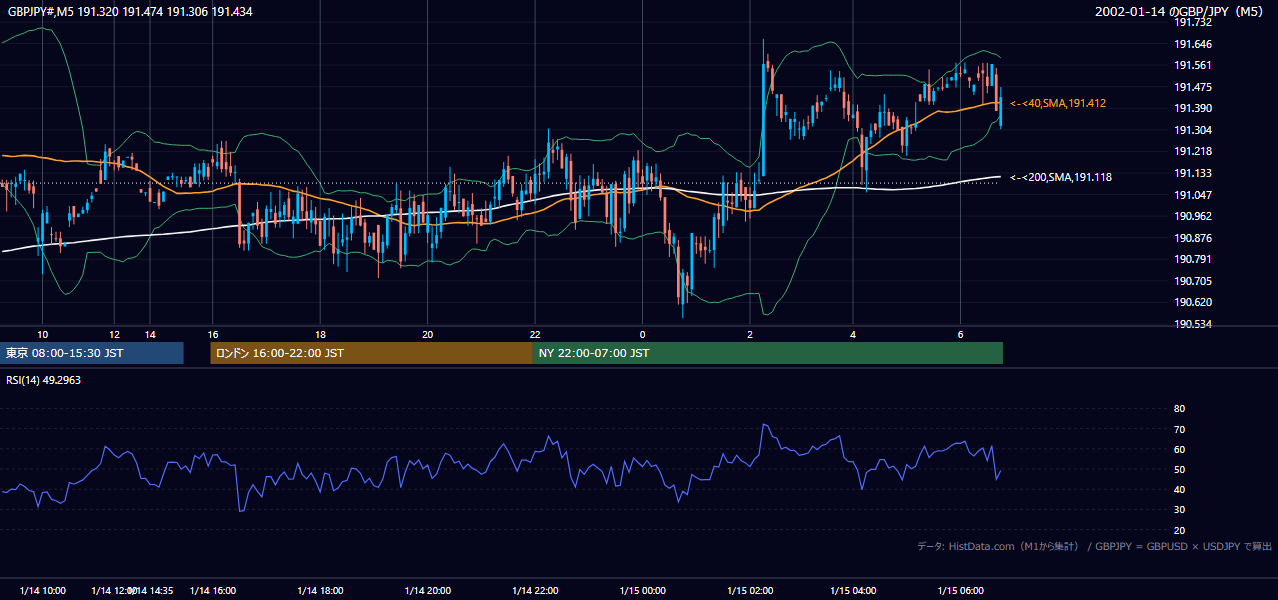
Task: Click RSI scale value 30
Action: pyautogui.click(x=1179, y=510)
